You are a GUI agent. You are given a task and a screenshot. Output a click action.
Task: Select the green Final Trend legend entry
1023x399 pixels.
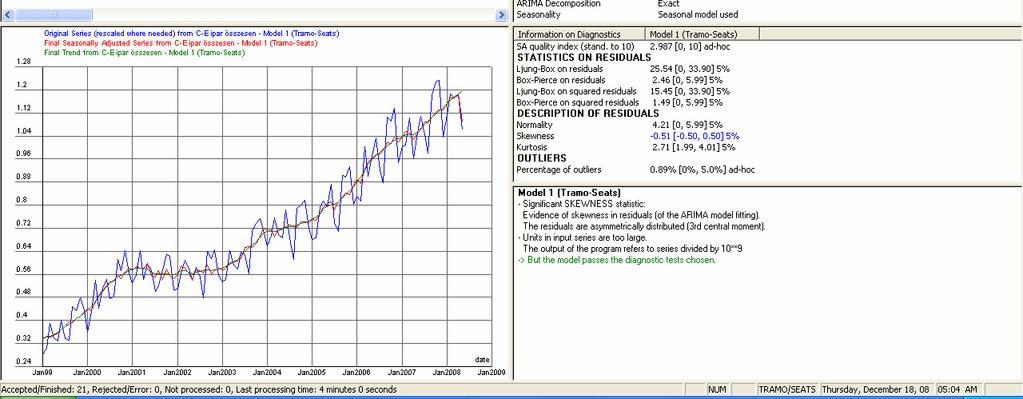pyautogui.click(x=144, y=53)
